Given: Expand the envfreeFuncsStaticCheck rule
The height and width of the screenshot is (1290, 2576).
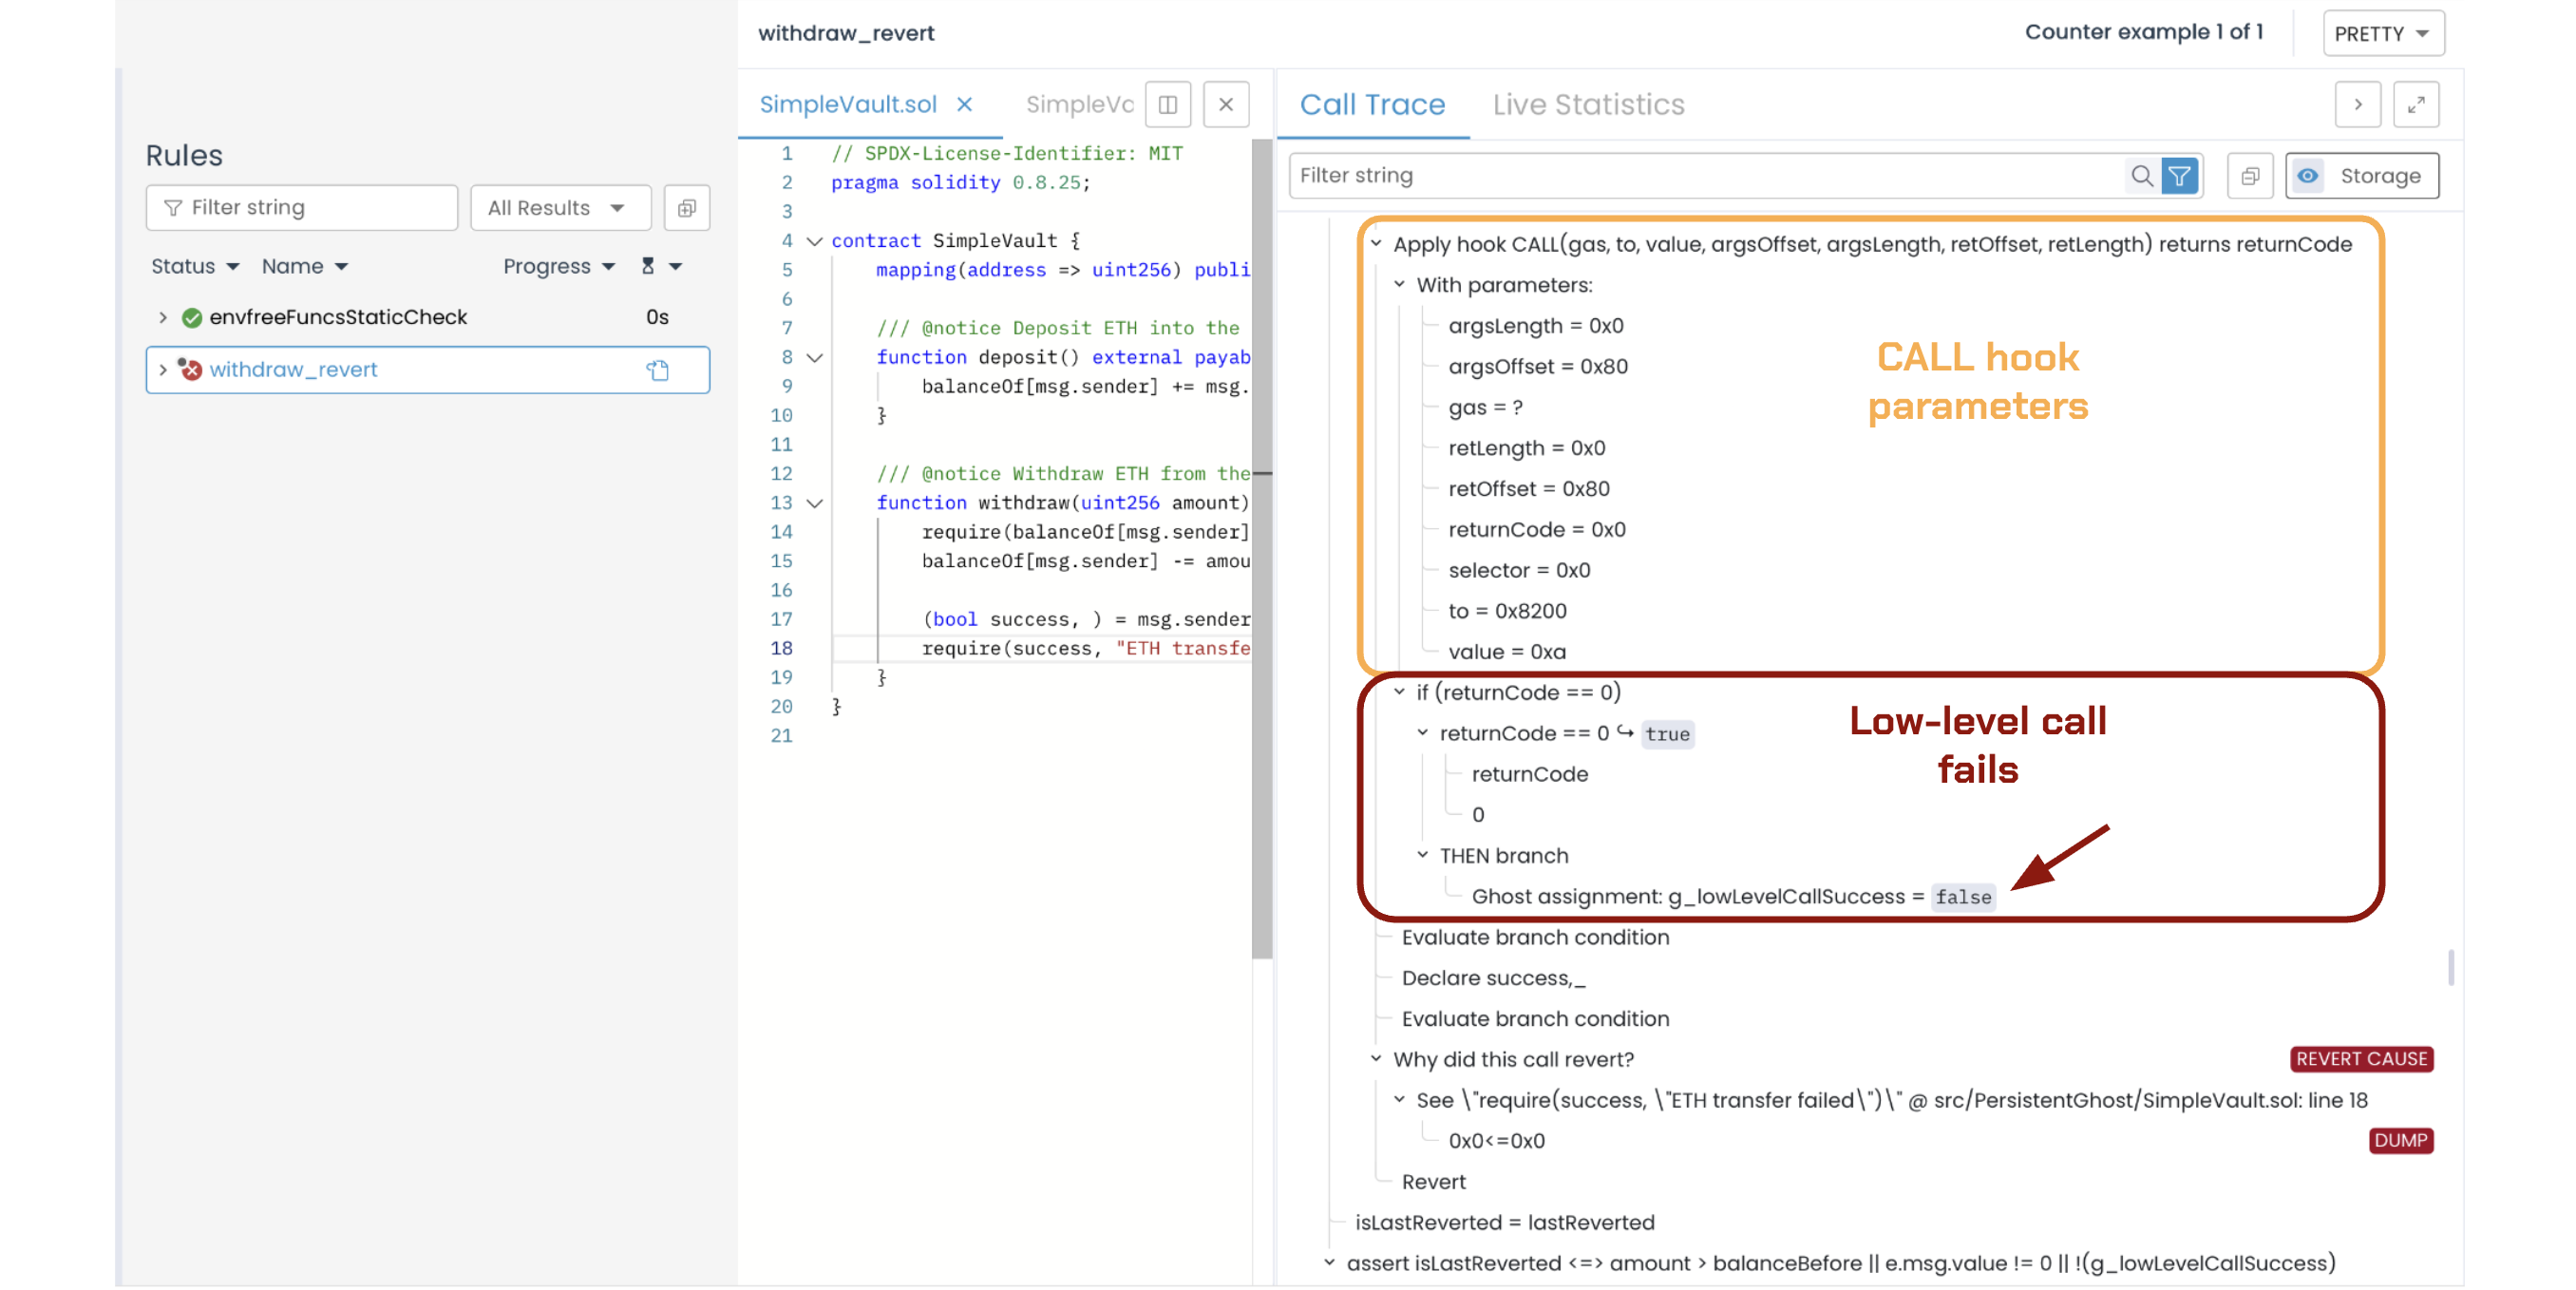Looking at the screenshot, I should [x=163, y=317].
